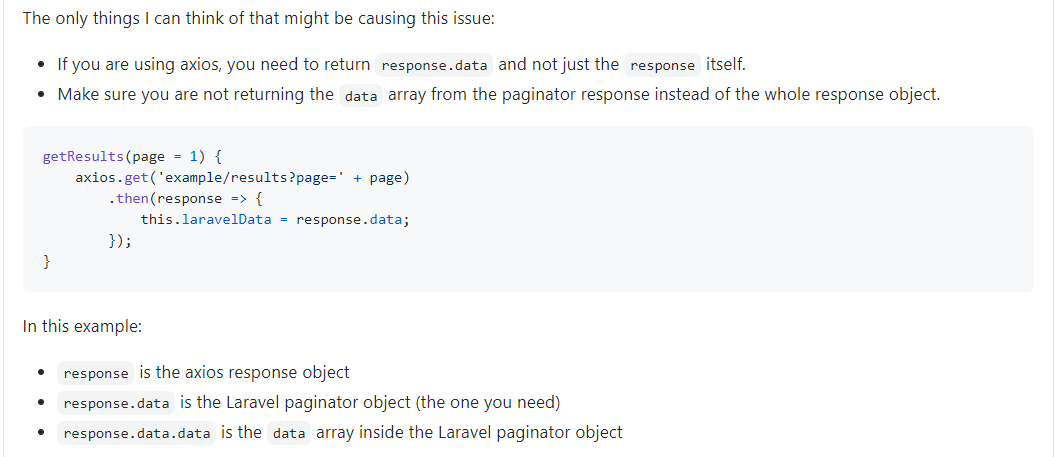This screenshot has height=457, width=1061.
Task: Click the 'data' inline code before 'array from the paginator'
Action: pyautogui.click(x=360, y=96)
